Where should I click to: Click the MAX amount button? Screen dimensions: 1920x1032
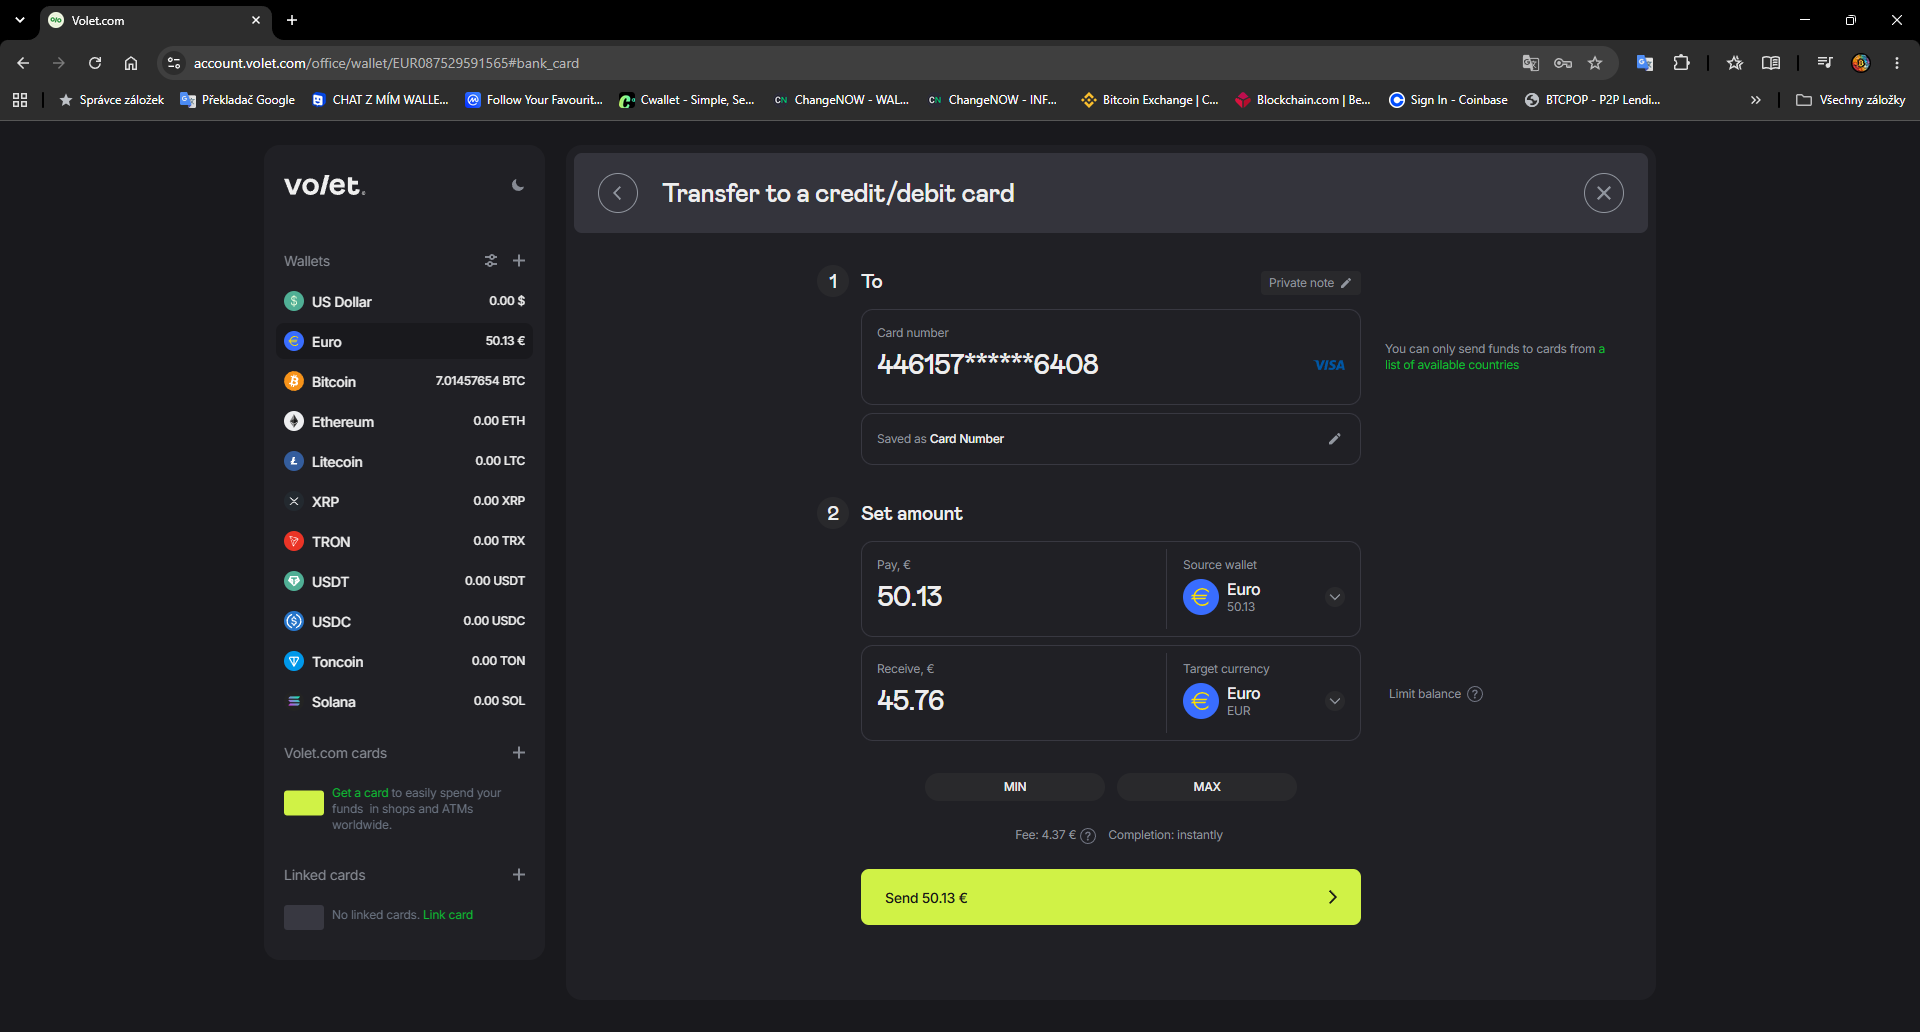tap(1207, 787)
